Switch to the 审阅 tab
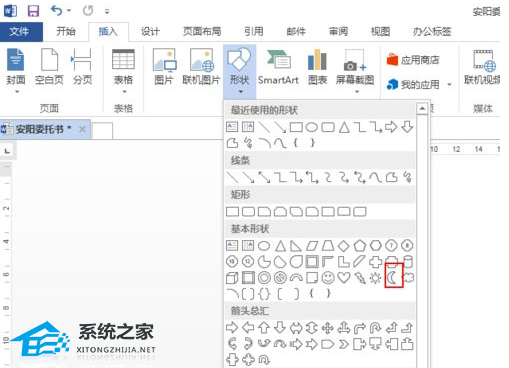The width and height of the screenshot is (509, 368). pos(338,32)
